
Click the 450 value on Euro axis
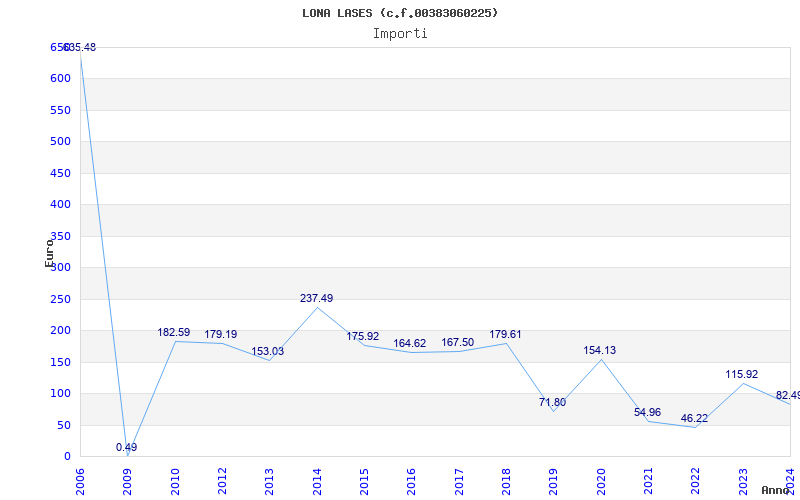(x=60, y=173)
